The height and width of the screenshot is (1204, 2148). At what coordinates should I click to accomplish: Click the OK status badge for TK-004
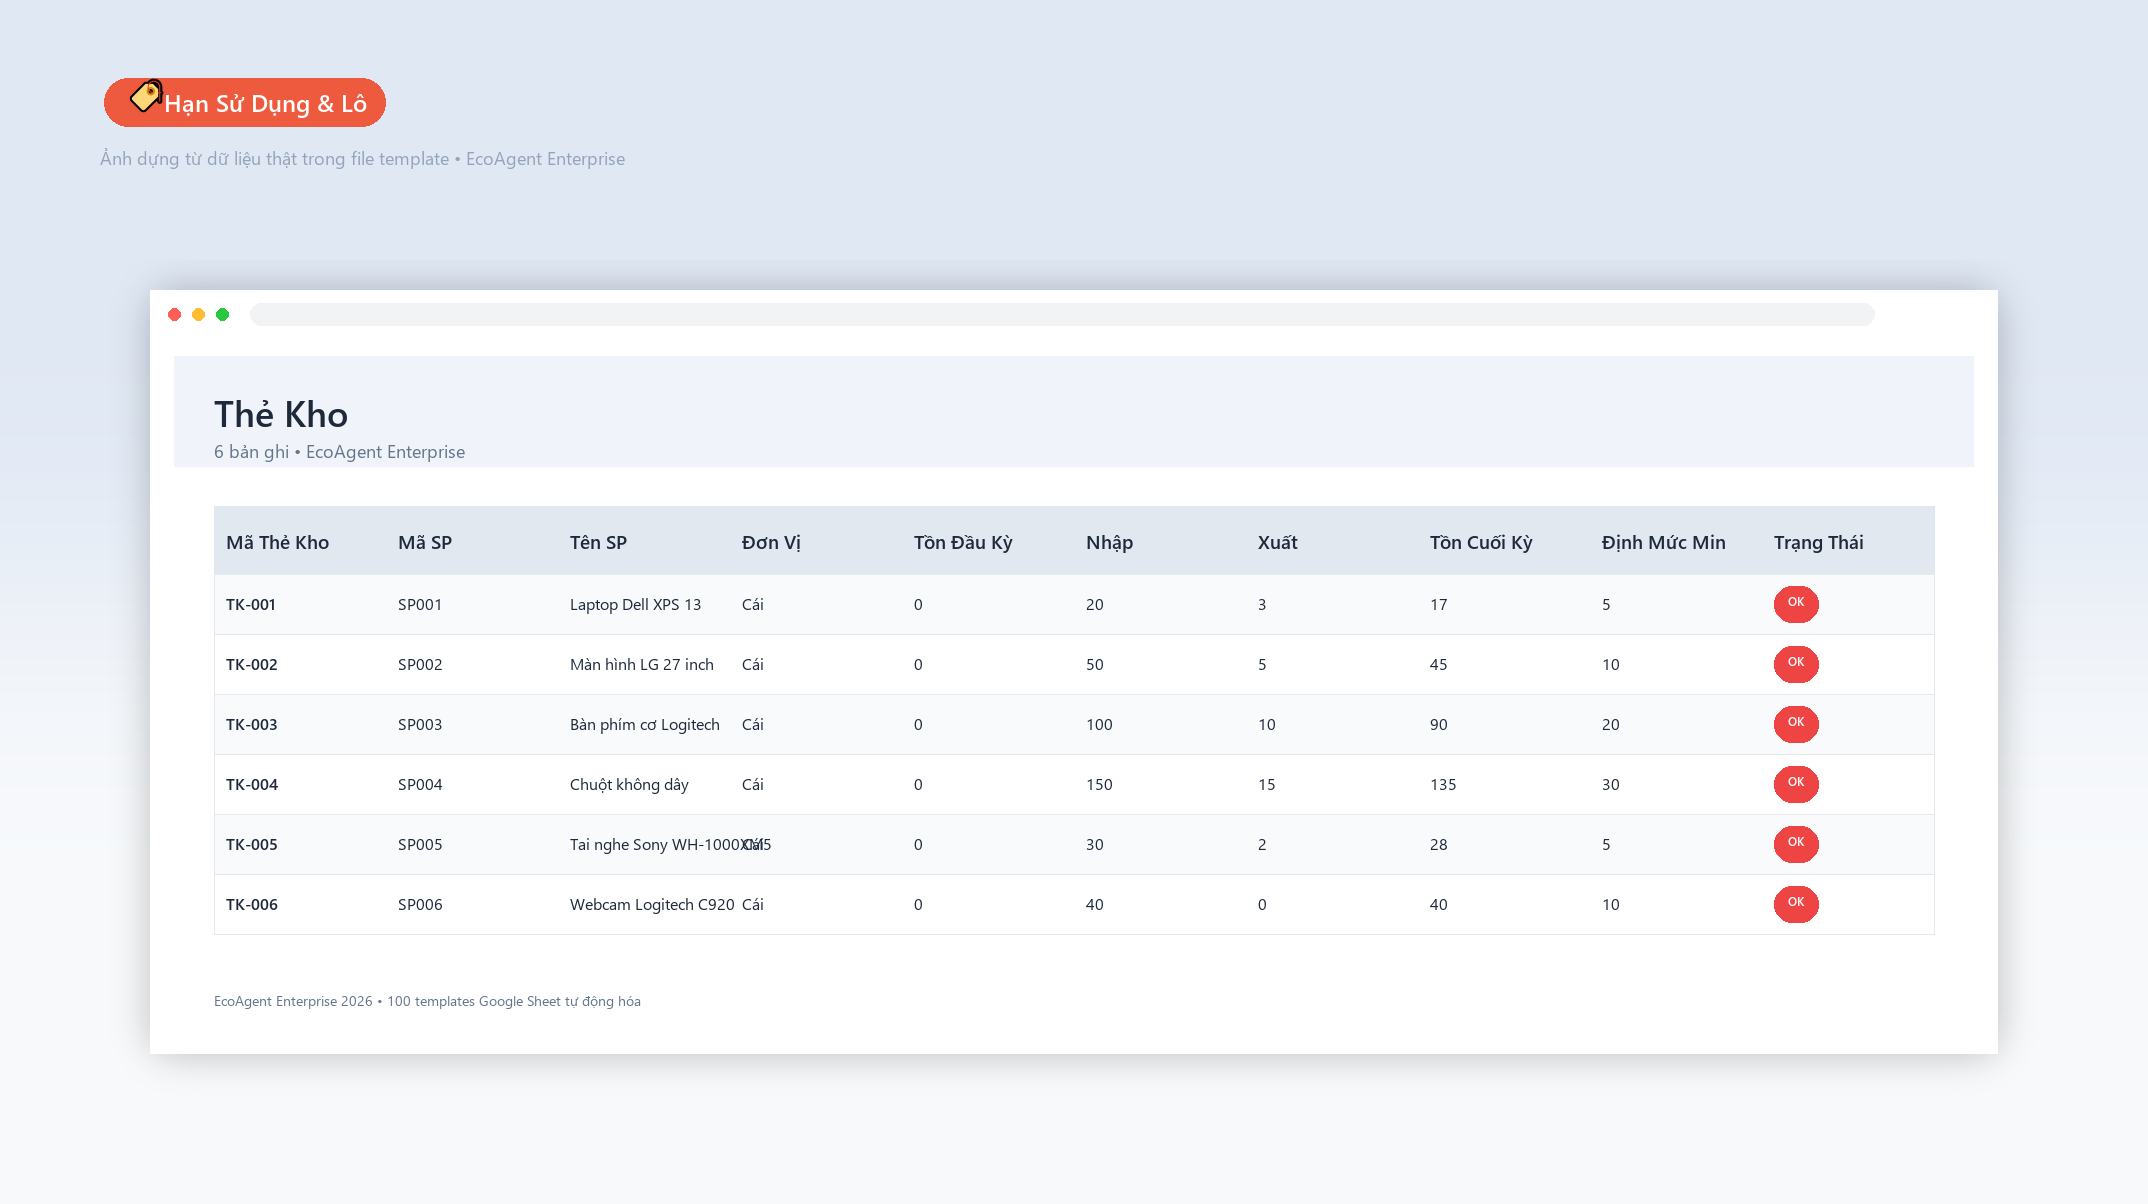1796,784
